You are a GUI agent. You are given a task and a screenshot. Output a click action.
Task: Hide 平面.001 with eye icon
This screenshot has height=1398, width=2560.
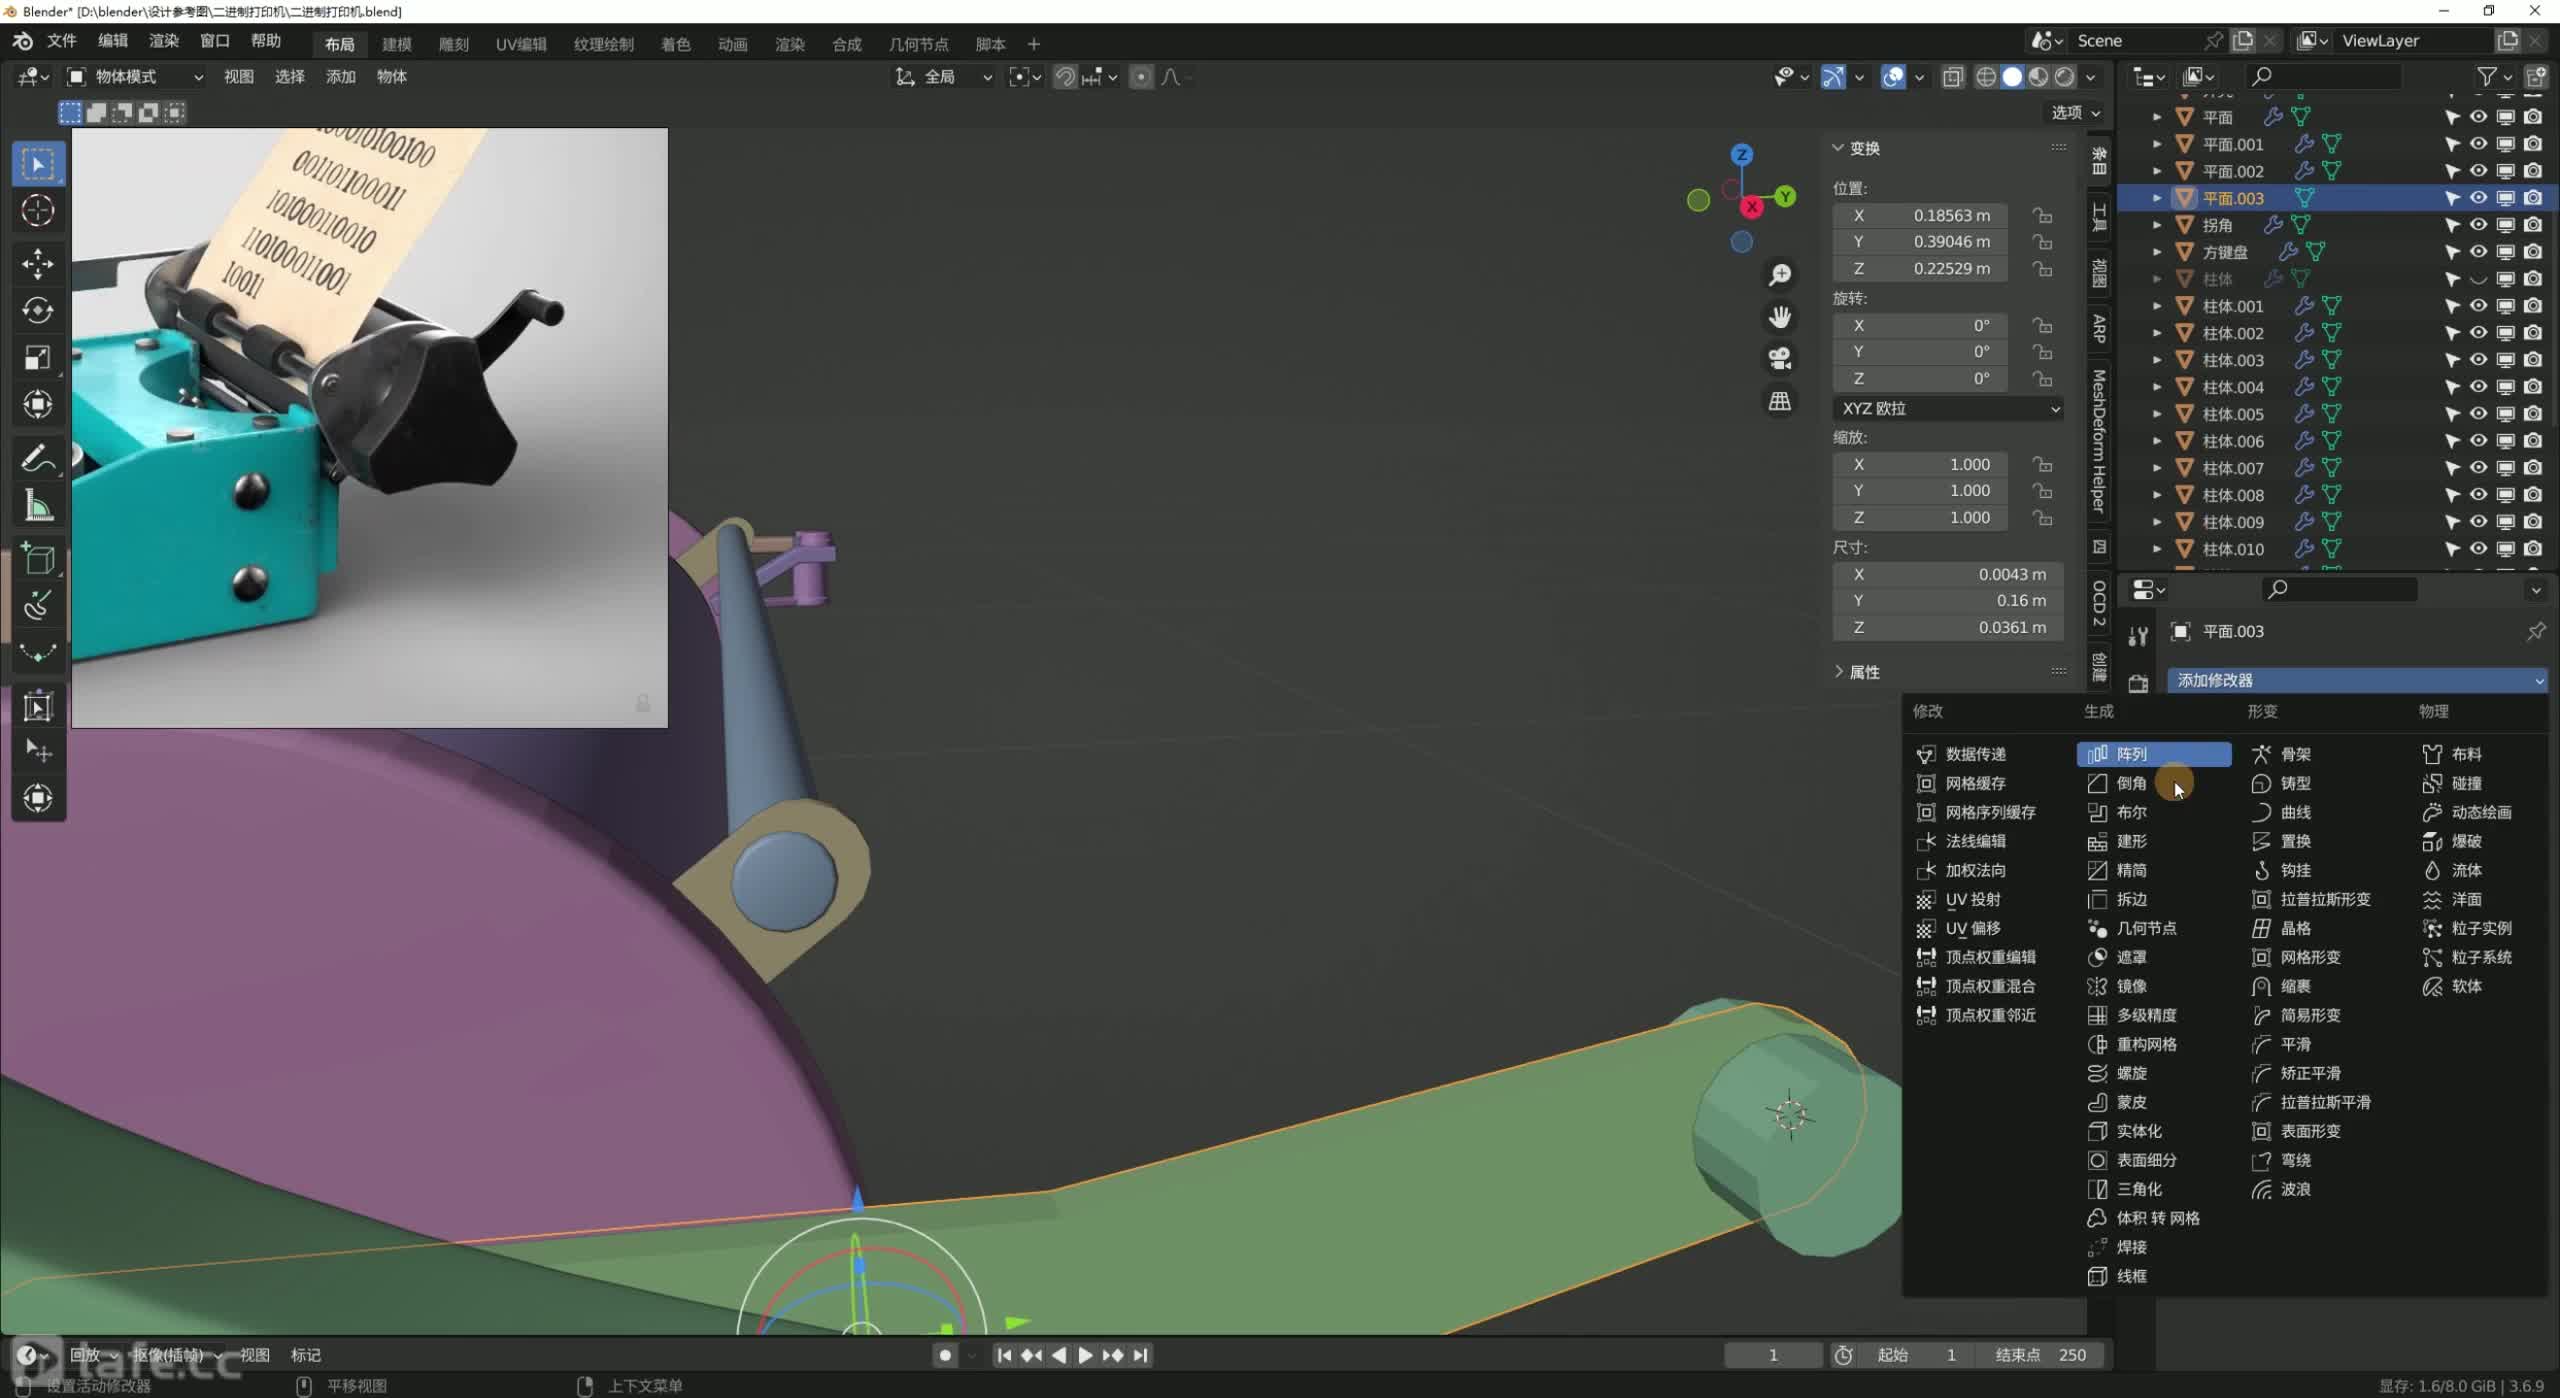click(2478, 144)
